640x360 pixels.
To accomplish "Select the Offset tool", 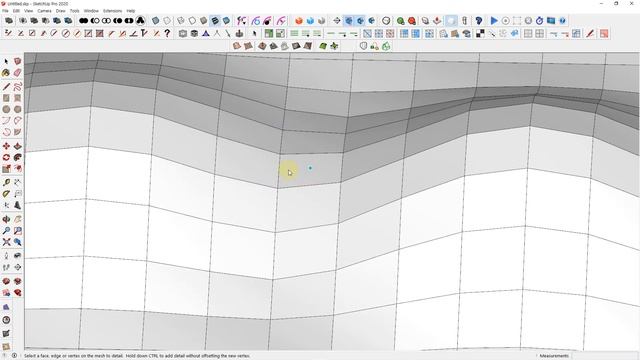I will [18, 169].
